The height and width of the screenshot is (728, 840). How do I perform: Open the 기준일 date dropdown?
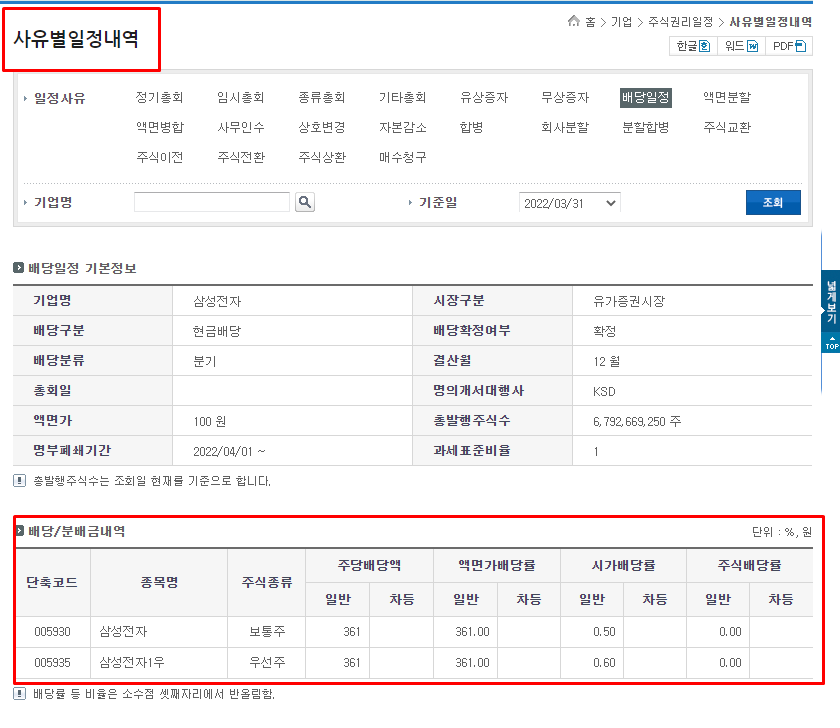click(569, 203)
